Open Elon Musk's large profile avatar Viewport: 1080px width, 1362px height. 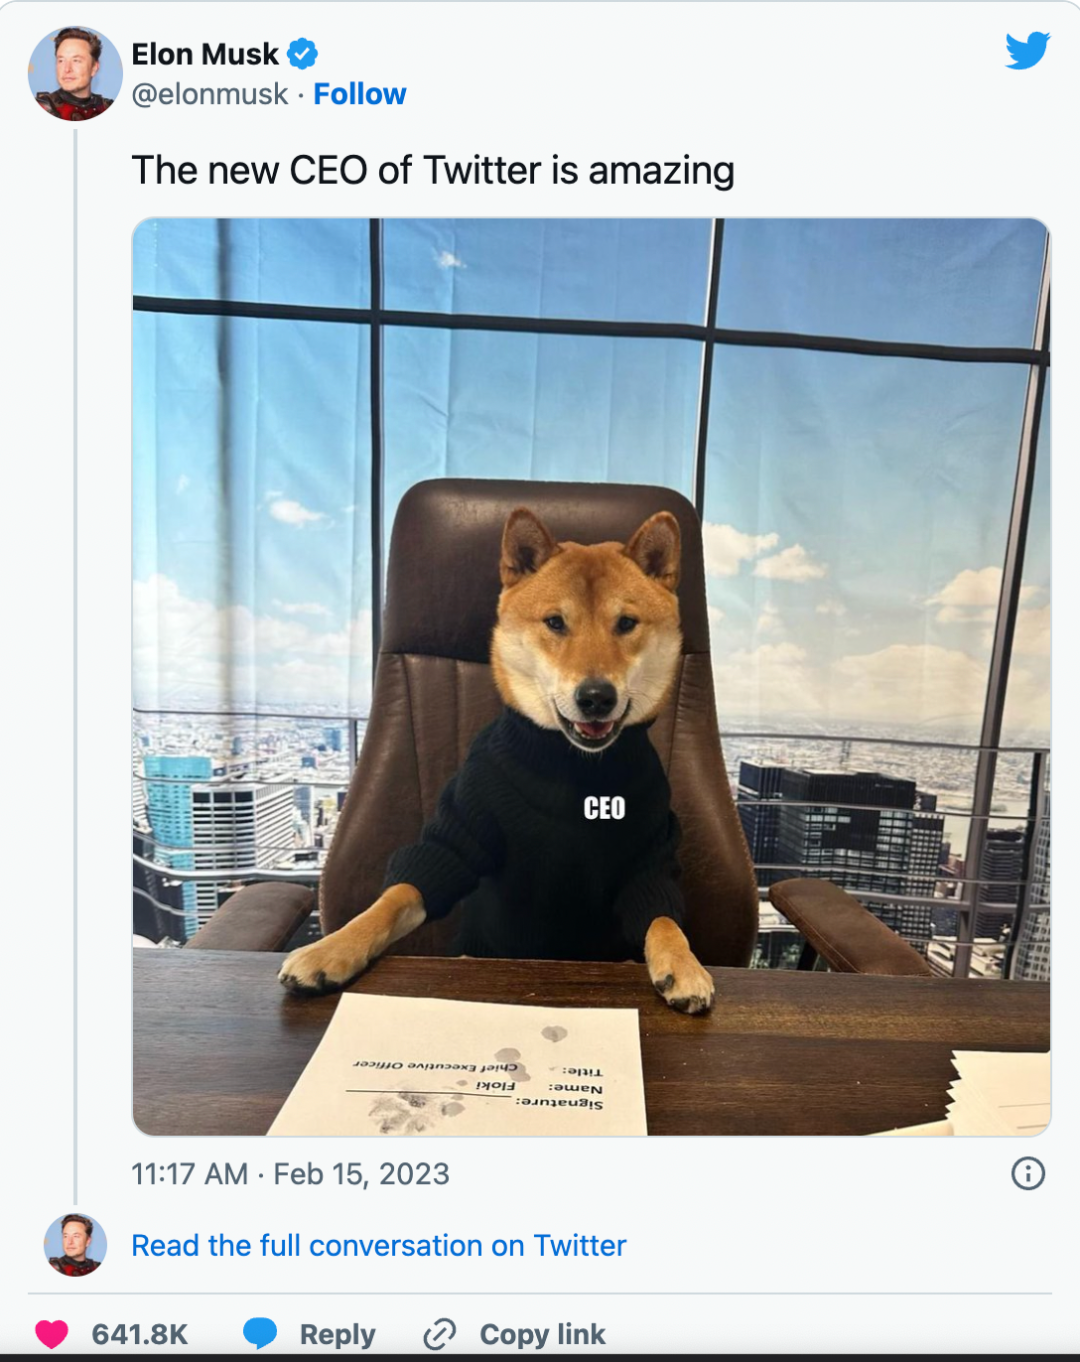coord(75,74)
